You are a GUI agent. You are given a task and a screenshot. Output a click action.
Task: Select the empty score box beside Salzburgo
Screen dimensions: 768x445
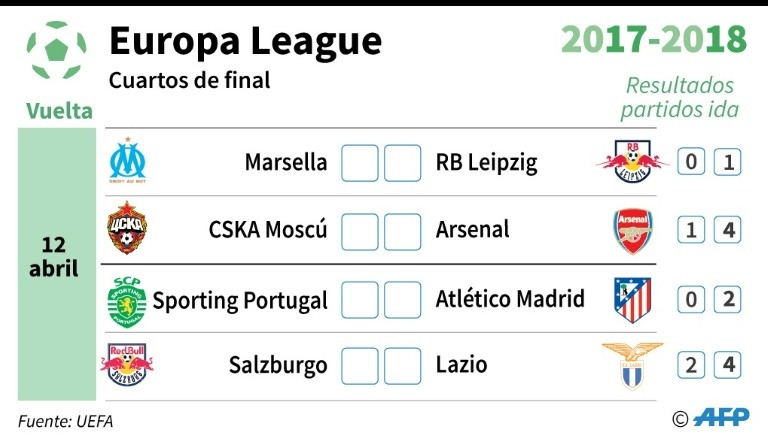[360, 366]
